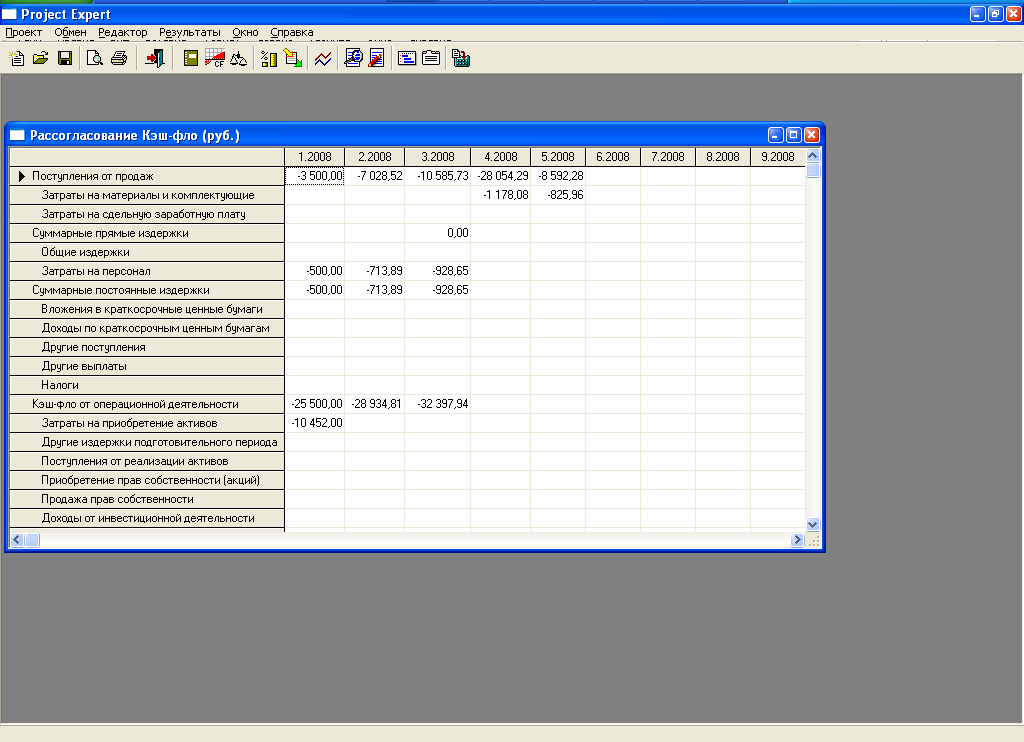Click the 1.2008 column header
1024x742 pixels.
click(315, 157)
